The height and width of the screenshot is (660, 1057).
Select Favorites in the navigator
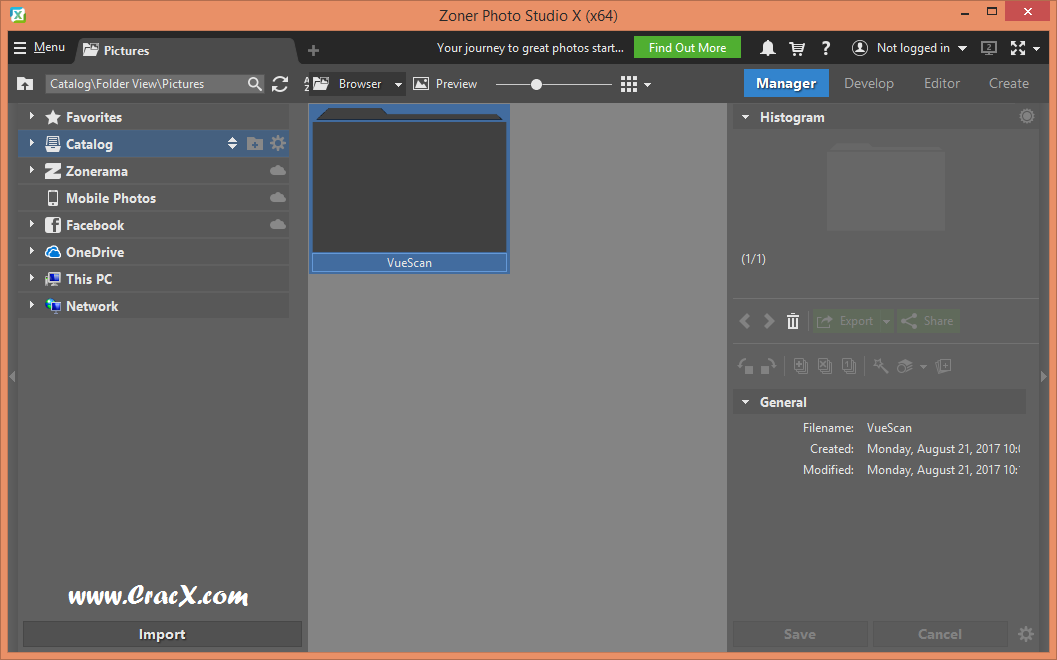94,117
